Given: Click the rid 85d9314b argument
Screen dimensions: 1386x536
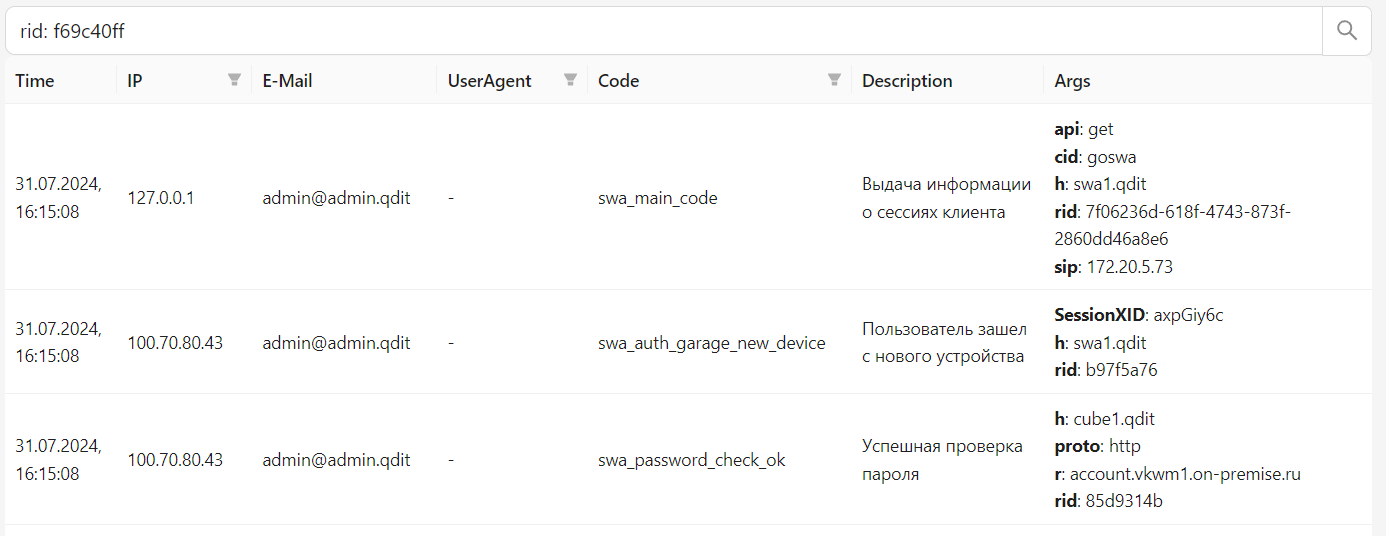Looking at the screenshot, I should (1108, 501).
